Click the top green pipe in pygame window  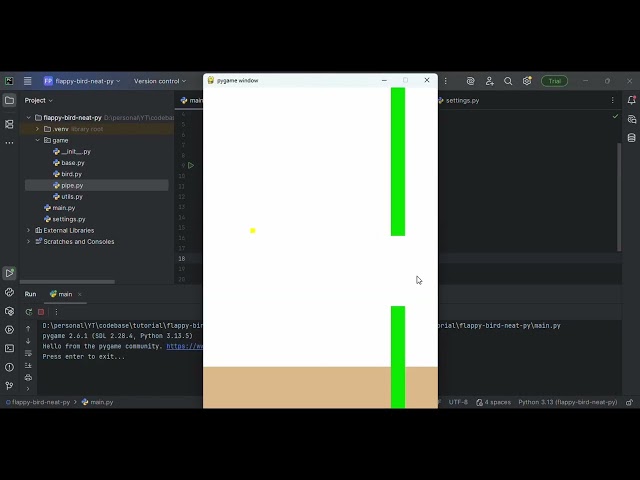(x=398, y=162)
